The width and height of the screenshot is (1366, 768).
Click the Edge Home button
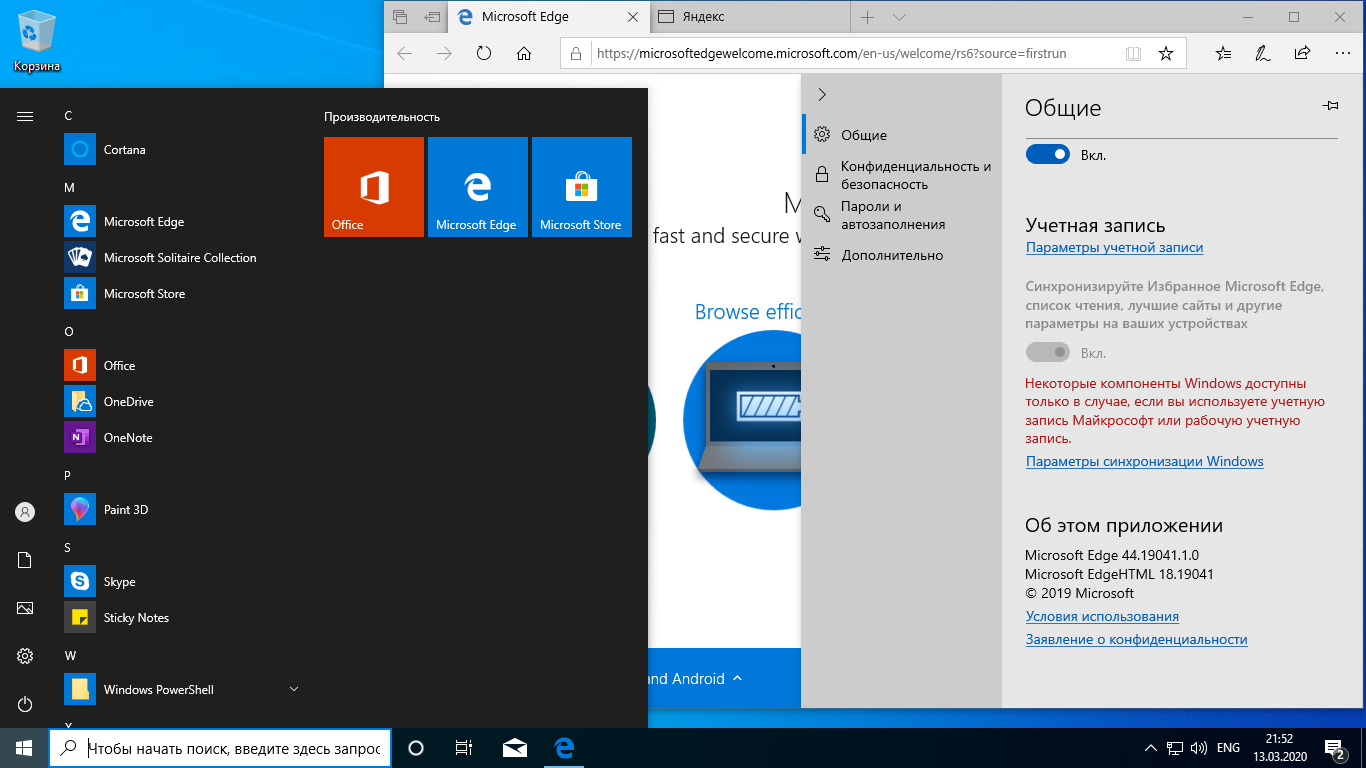tap(524, 53)
